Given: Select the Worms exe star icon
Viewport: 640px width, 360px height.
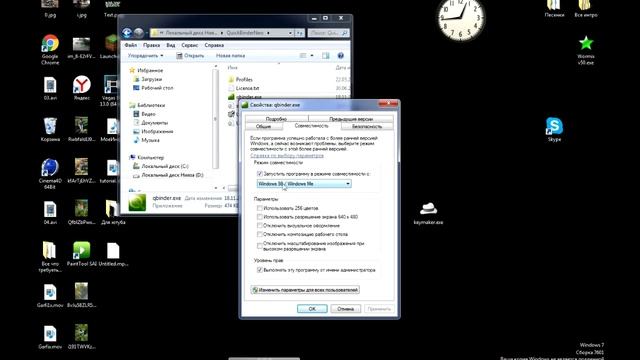Looking at the screenshot, I should [586, 50].
